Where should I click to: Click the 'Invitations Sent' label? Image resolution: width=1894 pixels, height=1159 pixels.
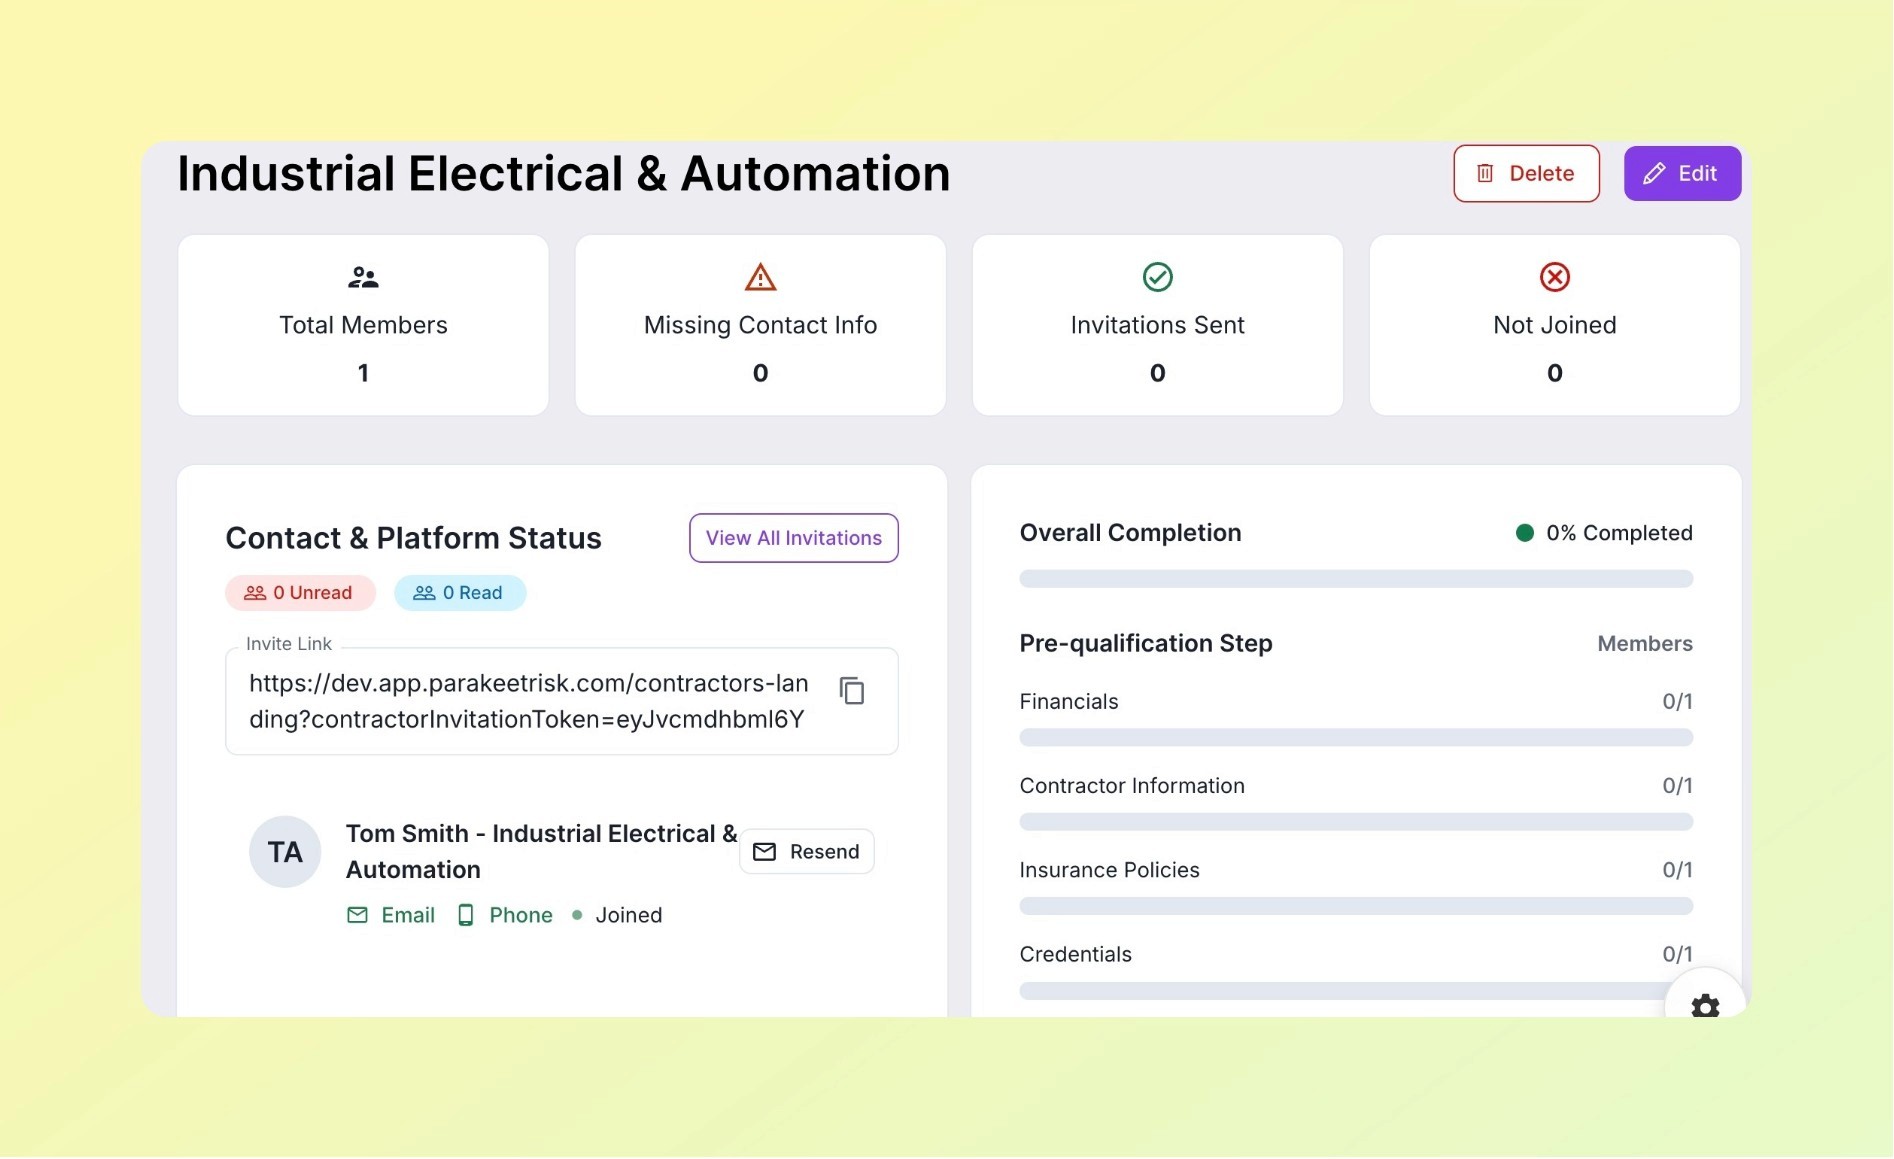[x=1157, y=325]
